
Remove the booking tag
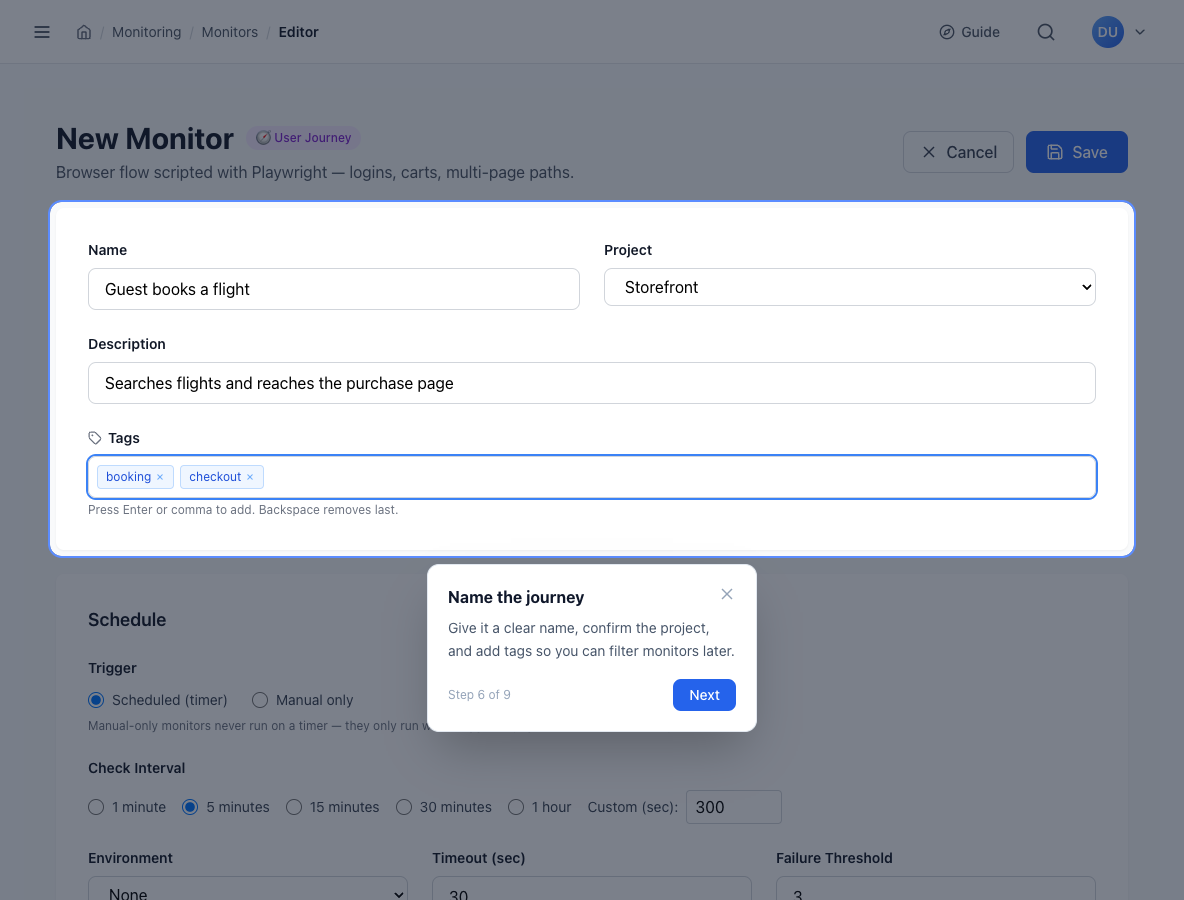(x=160, y=477)
